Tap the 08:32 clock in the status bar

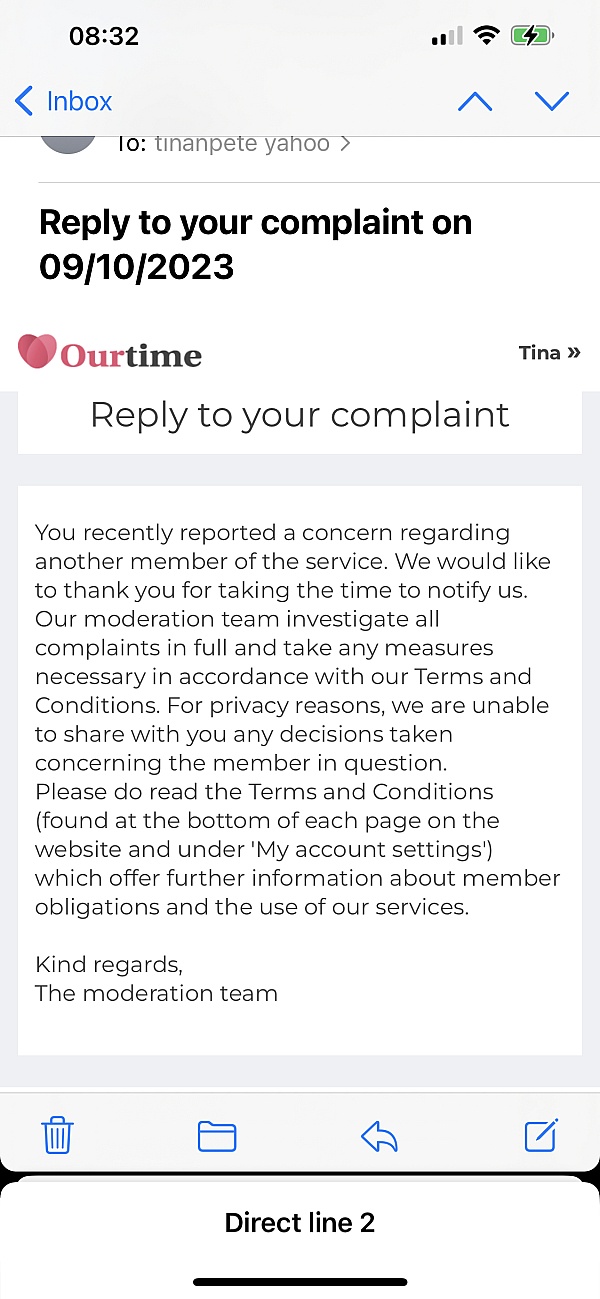point(103,37)
